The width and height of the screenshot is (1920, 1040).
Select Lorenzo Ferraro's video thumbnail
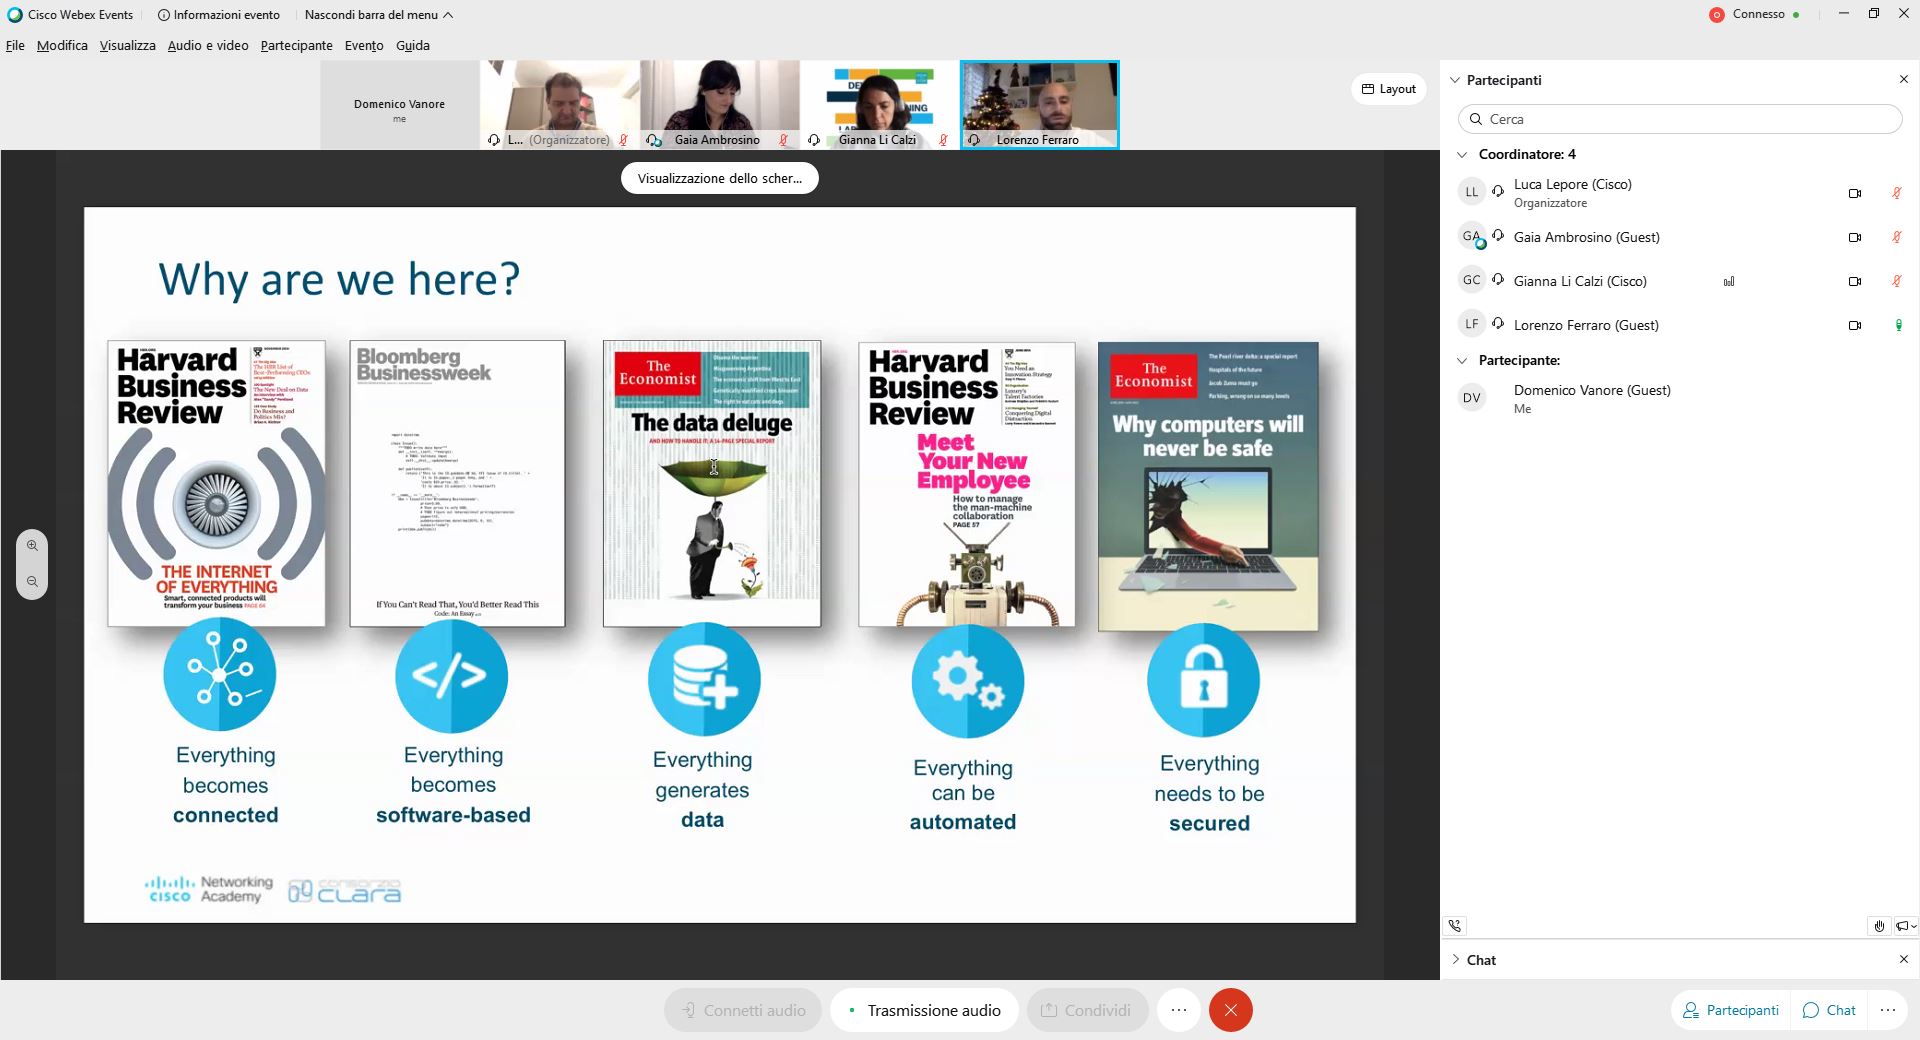pyautogui.click(x=1039, y=104)
